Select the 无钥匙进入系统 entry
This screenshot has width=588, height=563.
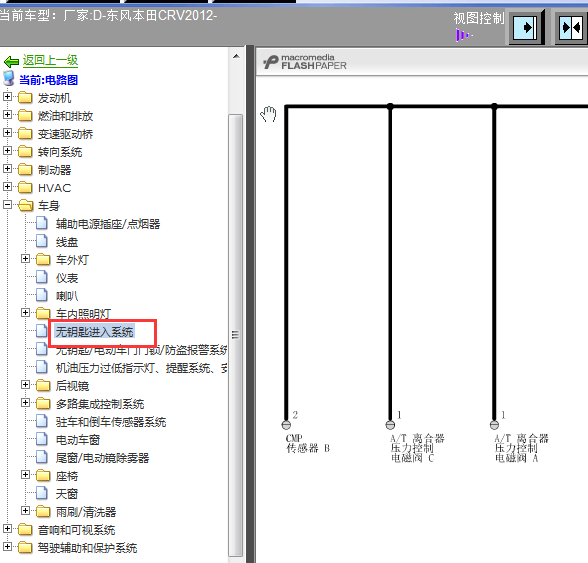[x=94, y=332]
